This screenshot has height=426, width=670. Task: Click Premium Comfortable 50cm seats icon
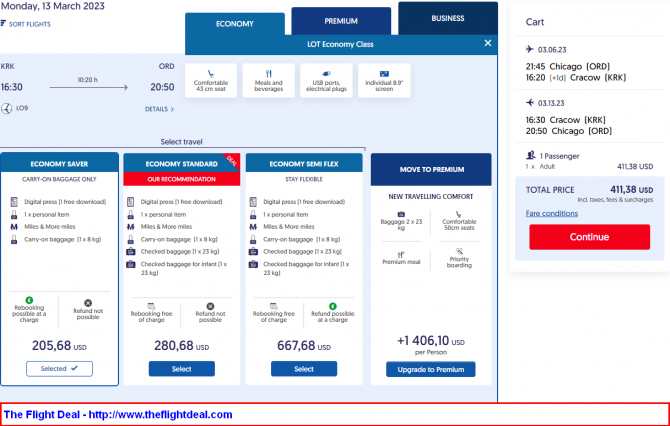458,214
